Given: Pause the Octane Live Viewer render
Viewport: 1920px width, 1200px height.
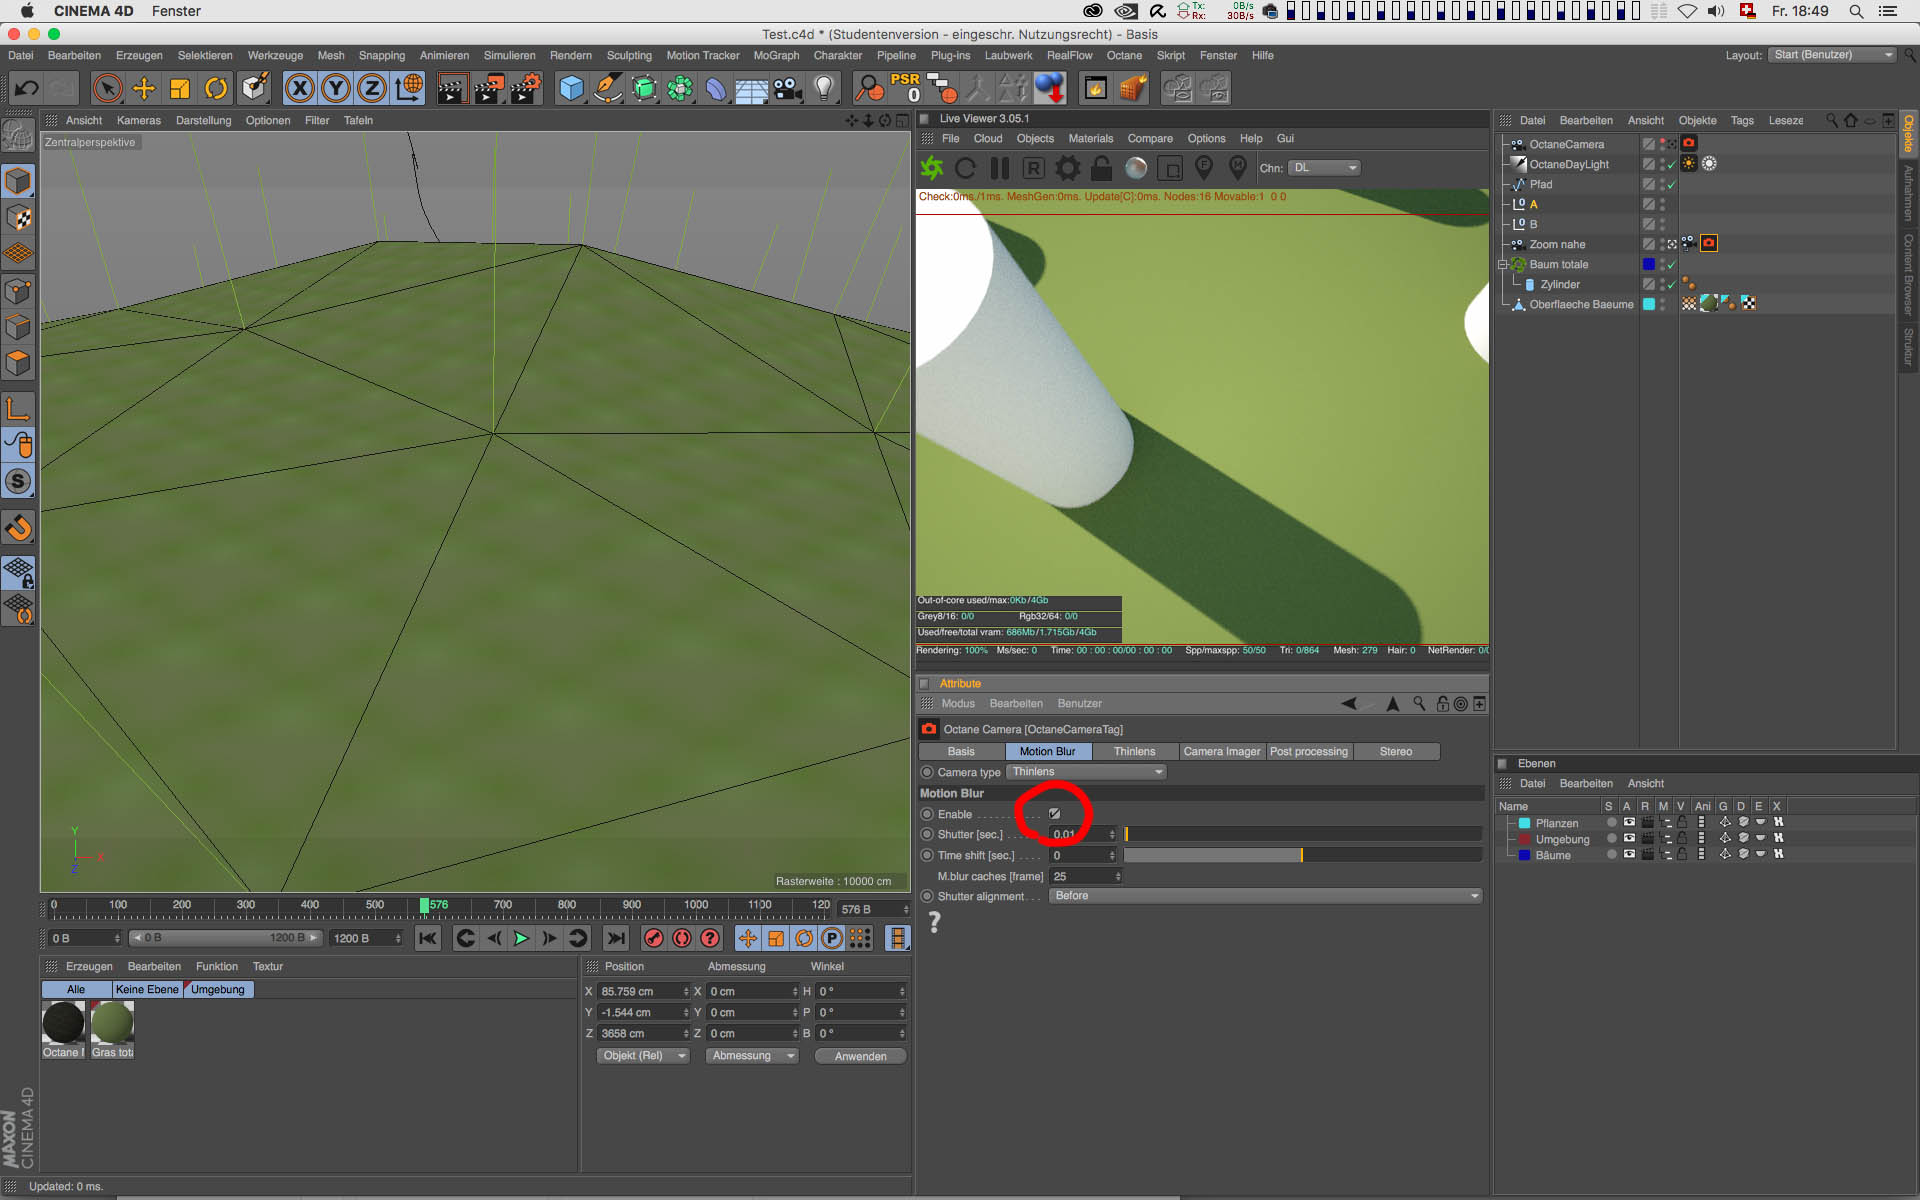Looking at the screenshot, I should (x=999, y=168).
